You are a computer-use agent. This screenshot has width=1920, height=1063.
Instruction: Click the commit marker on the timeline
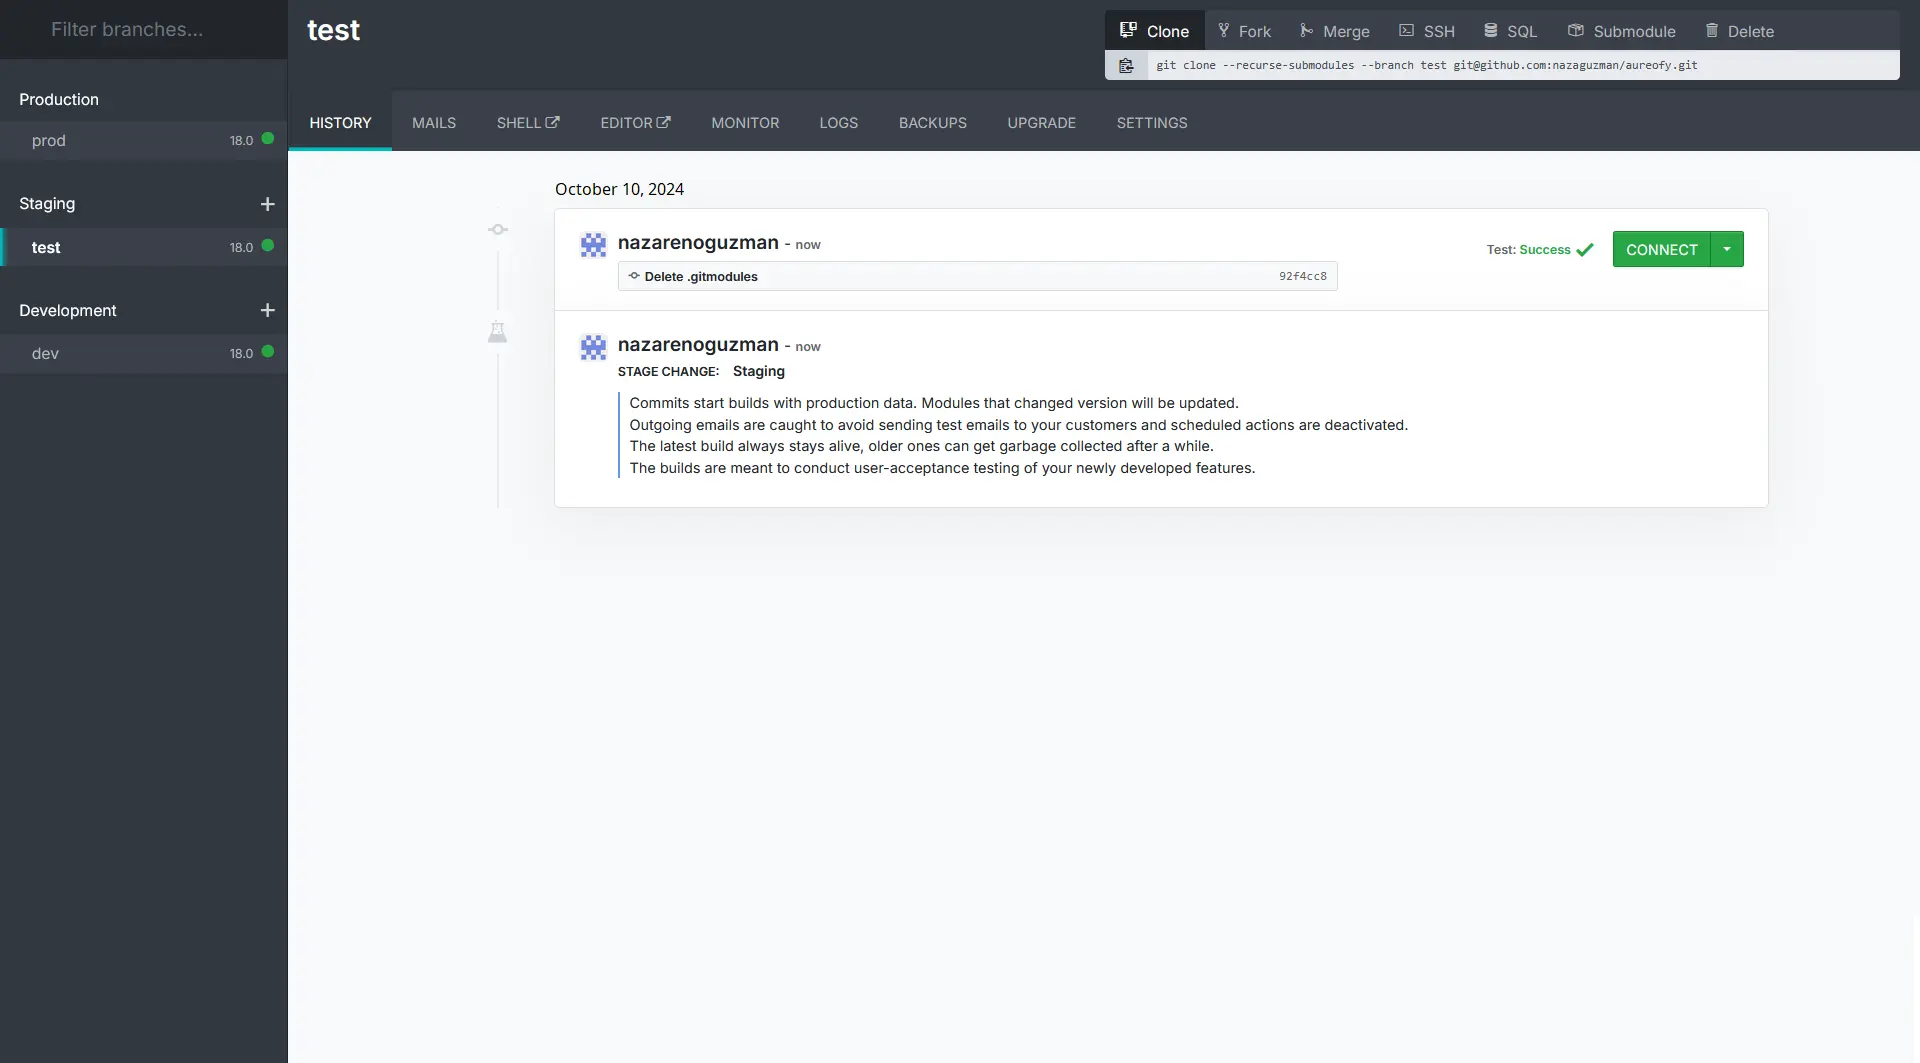pyautogui.click(x=498, y=230)
